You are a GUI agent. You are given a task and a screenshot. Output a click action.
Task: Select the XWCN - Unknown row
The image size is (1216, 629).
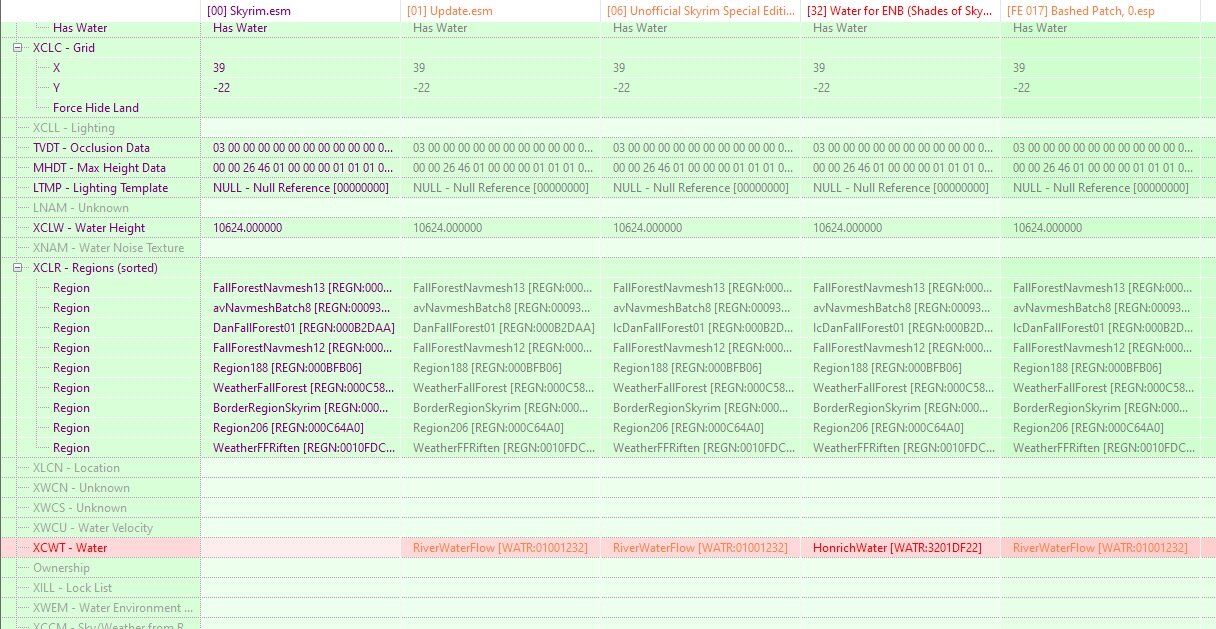point(81,488)
